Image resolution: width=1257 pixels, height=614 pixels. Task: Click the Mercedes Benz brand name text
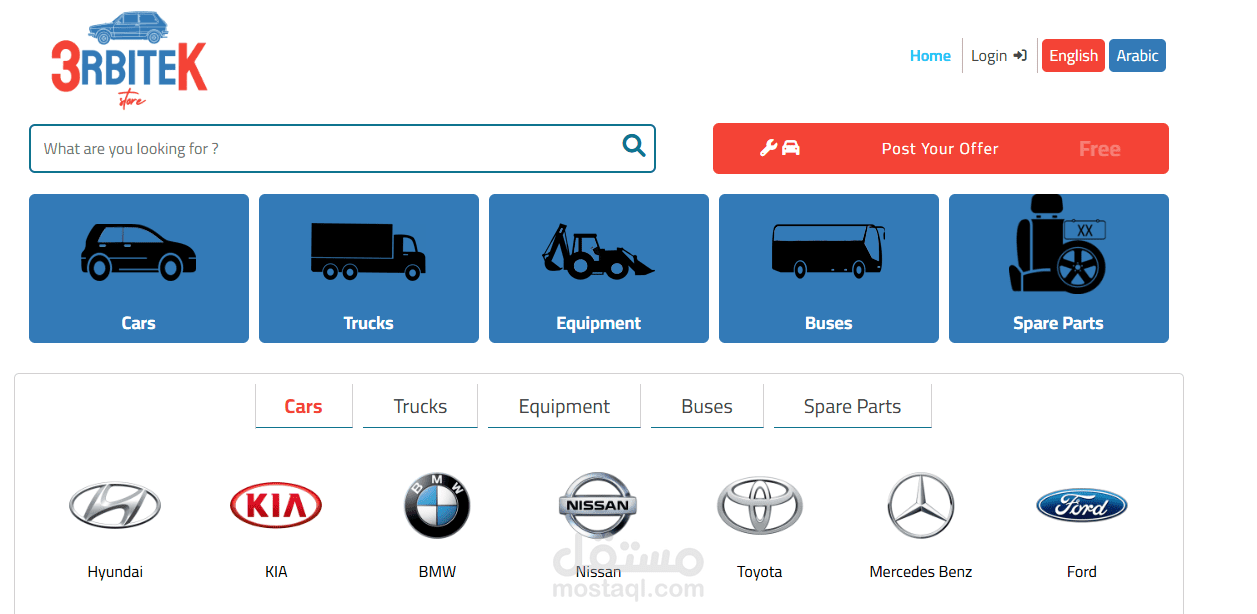[921, 572]
